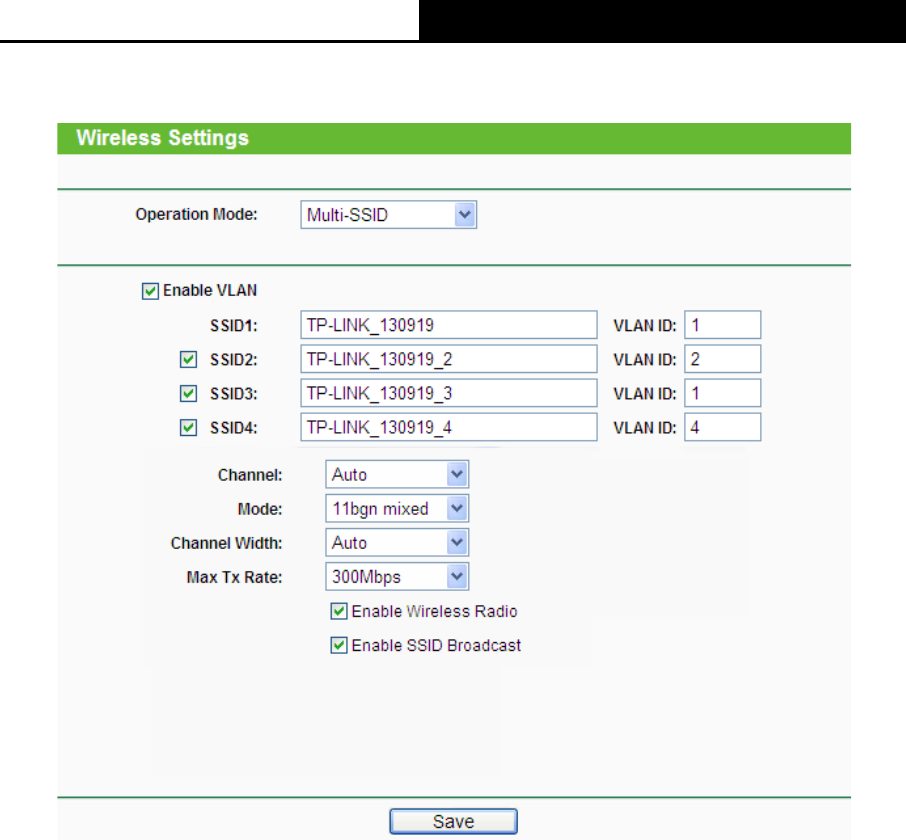Click the SSID1: label
The height and width of the screenshot is (840, 906).
point(234,326)
